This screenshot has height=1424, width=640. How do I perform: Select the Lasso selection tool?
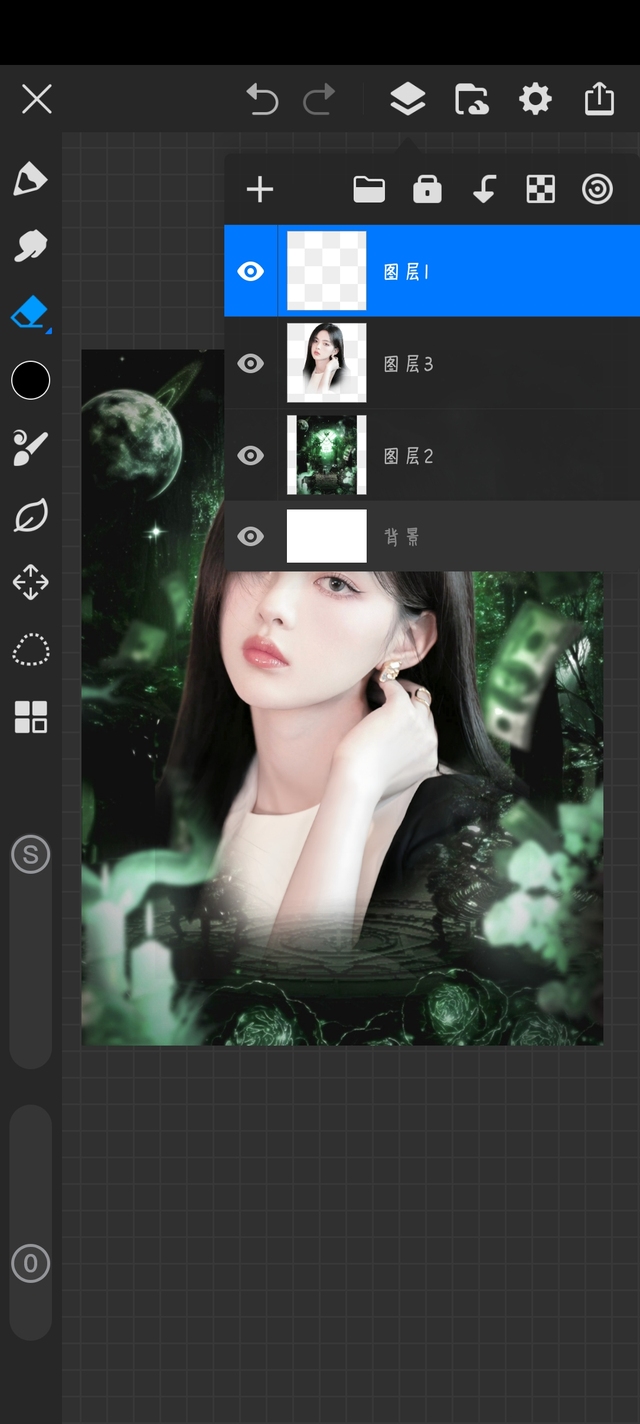tap(30, 649)
